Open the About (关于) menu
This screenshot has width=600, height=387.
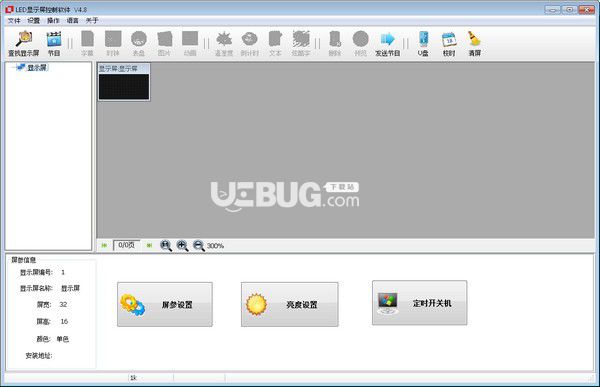point(92,21)
